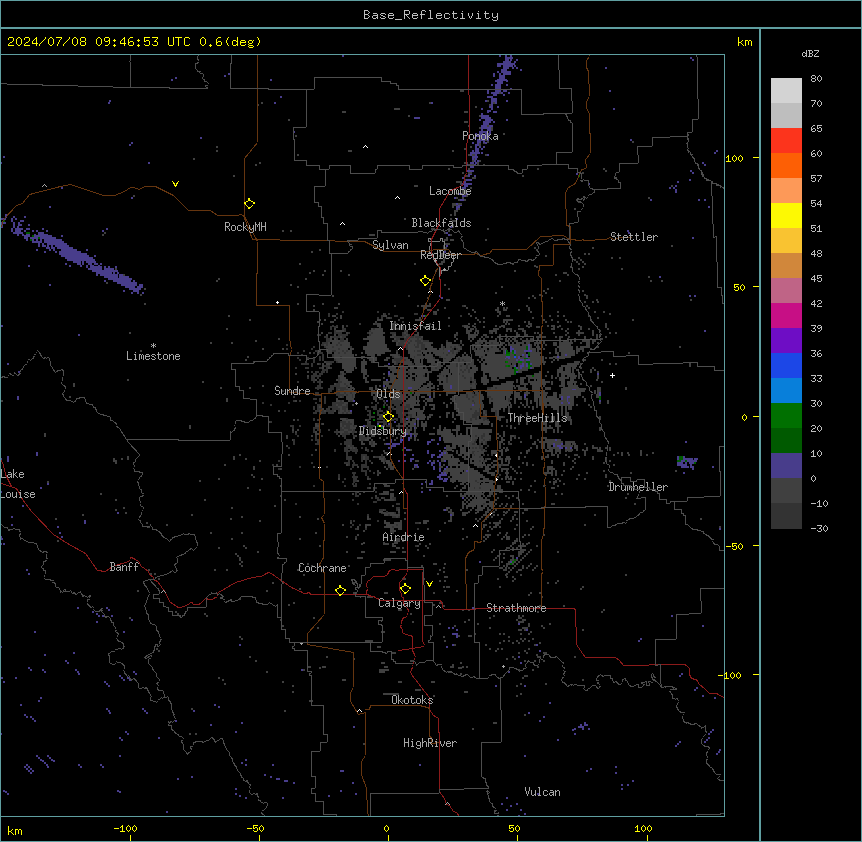Image resolution: width=862 pixels, height=842 pixels.
Task: Click the Ponoka map label
Action: tap(480, 136)
